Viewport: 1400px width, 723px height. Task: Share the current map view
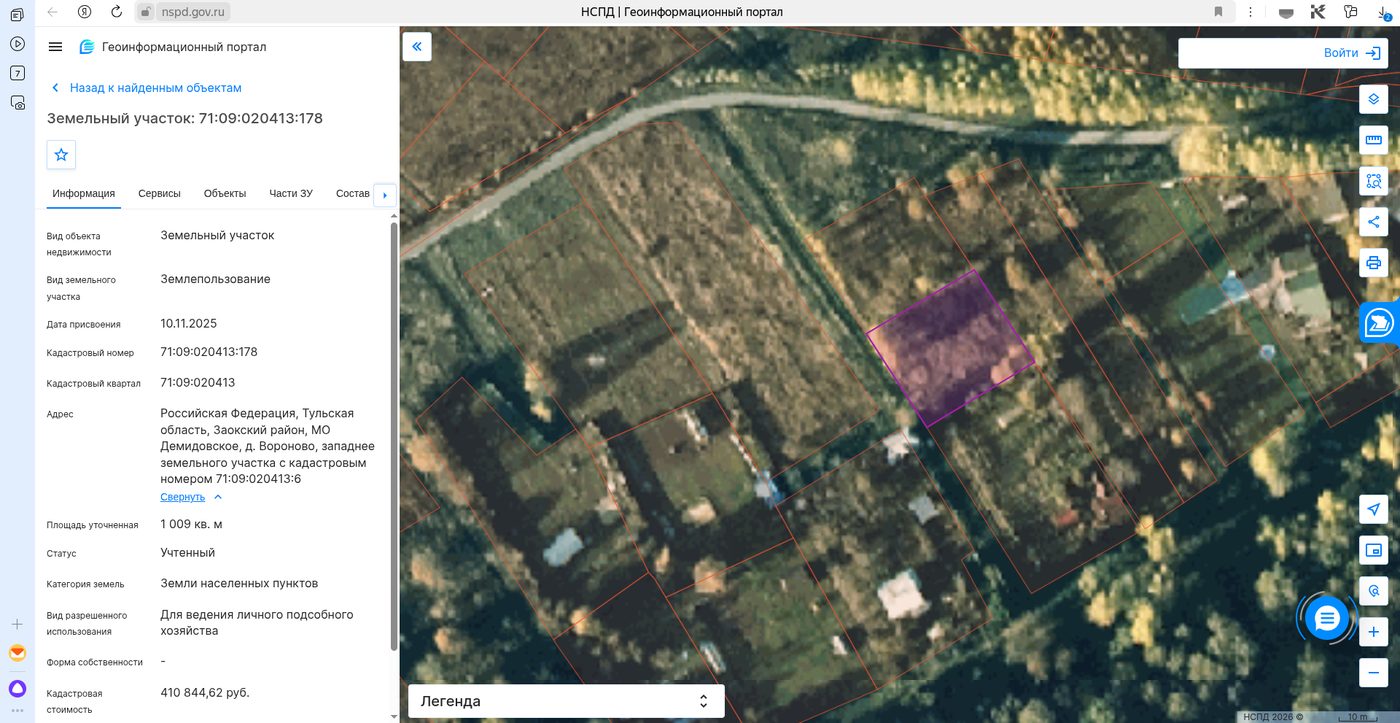[1374, 222]
